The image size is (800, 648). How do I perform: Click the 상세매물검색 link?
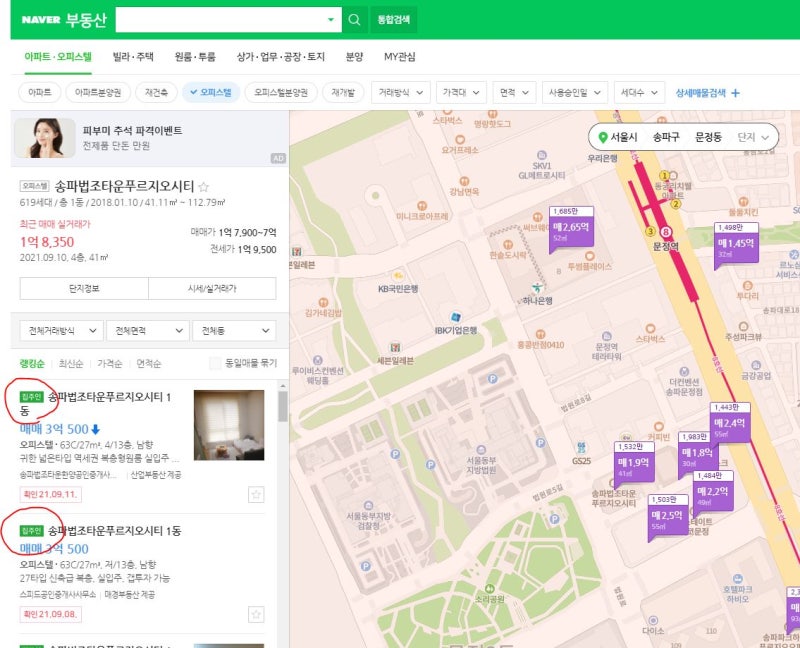coord(701,93)
